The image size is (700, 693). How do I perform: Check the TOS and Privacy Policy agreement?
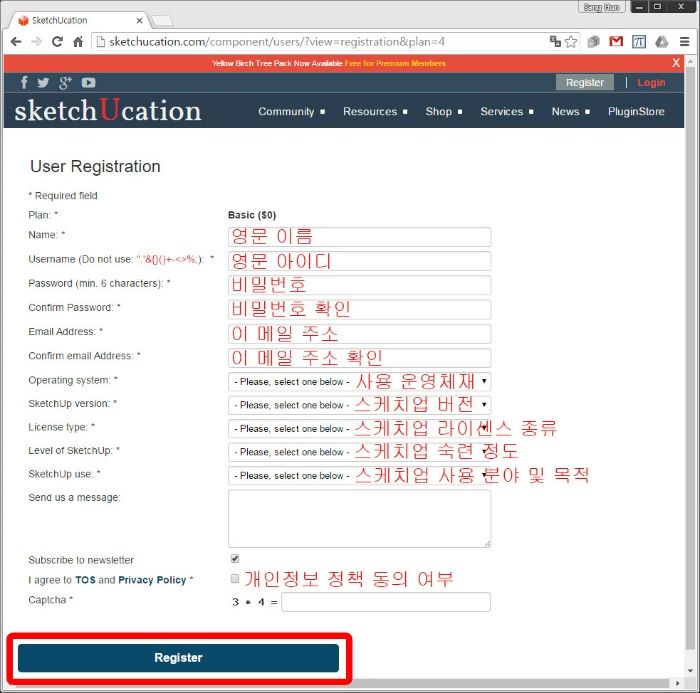235,579
